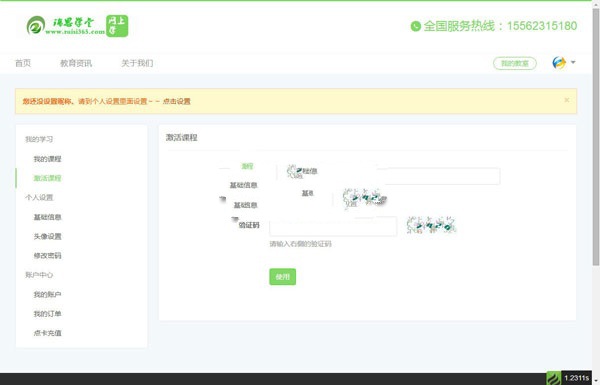The width and height of the screenshot is (600, 385).
Task: Click the 请输入右侧的验证码 hint text
Action: (300, 244)
